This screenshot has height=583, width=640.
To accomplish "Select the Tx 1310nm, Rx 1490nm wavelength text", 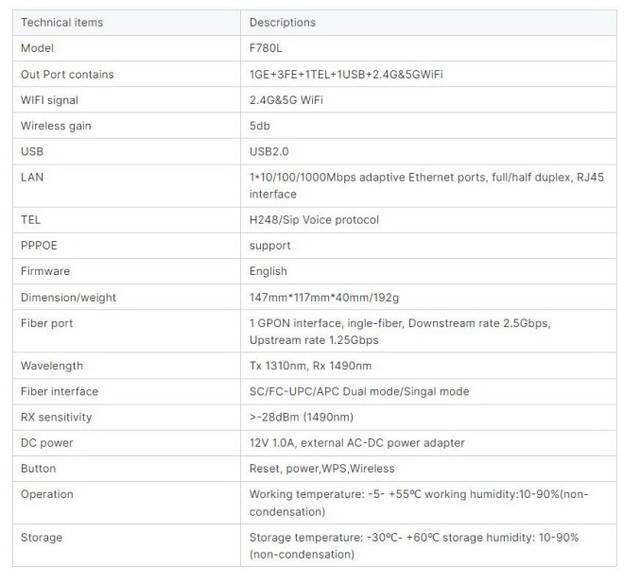I will click(x=310, y=366).
